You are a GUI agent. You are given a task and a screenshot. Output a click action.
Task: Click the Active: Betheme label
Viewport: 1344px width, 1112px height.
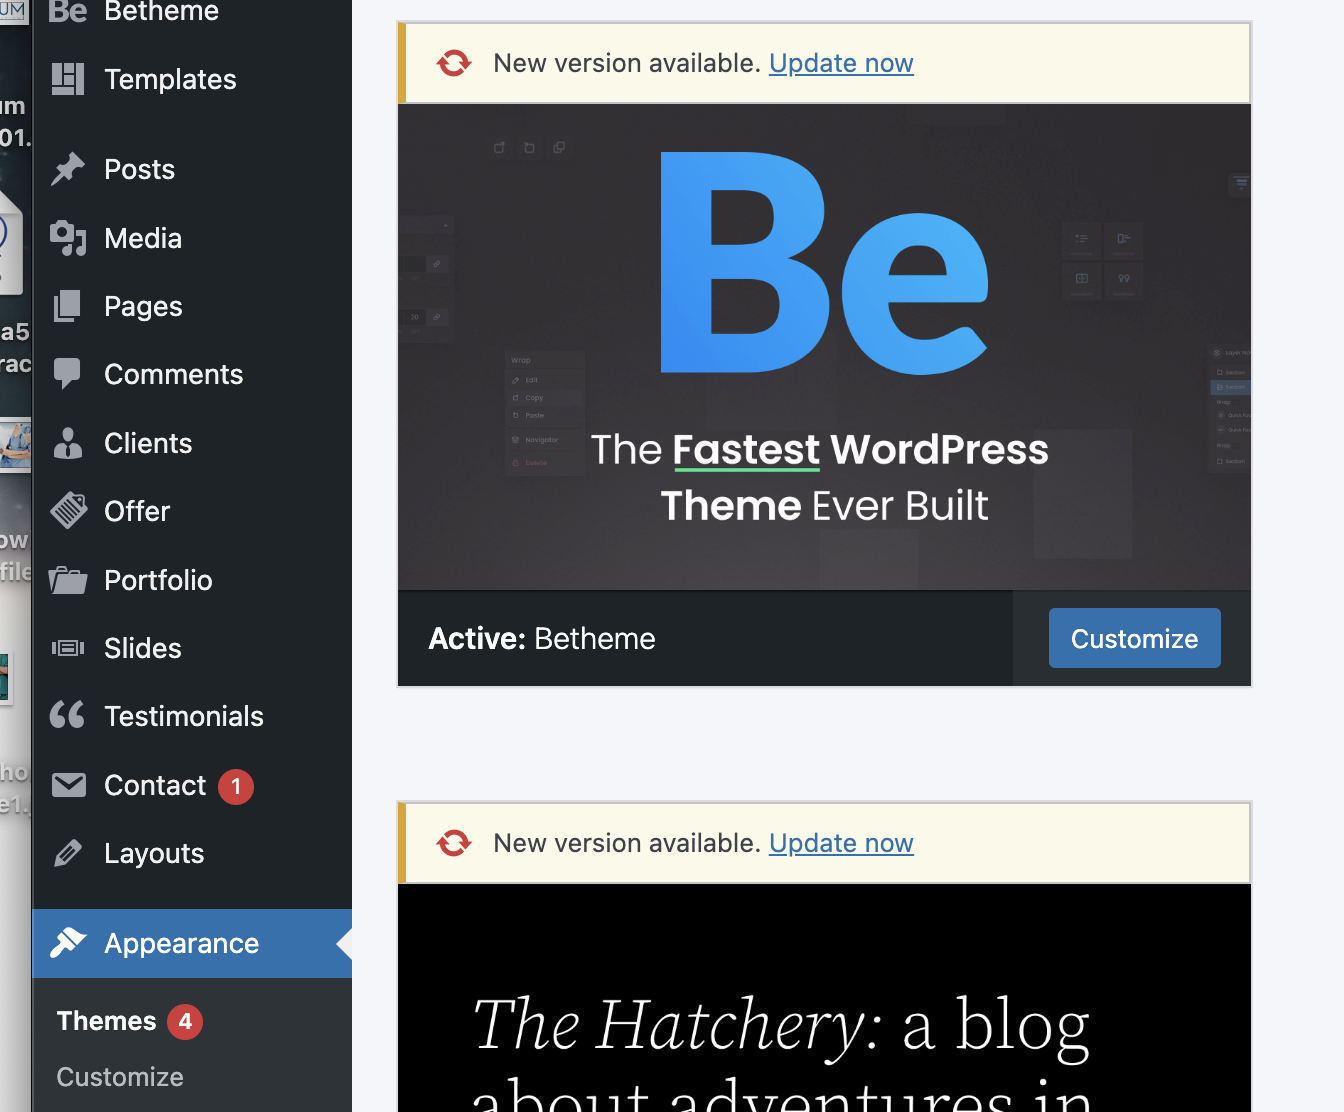pos(542,639)
